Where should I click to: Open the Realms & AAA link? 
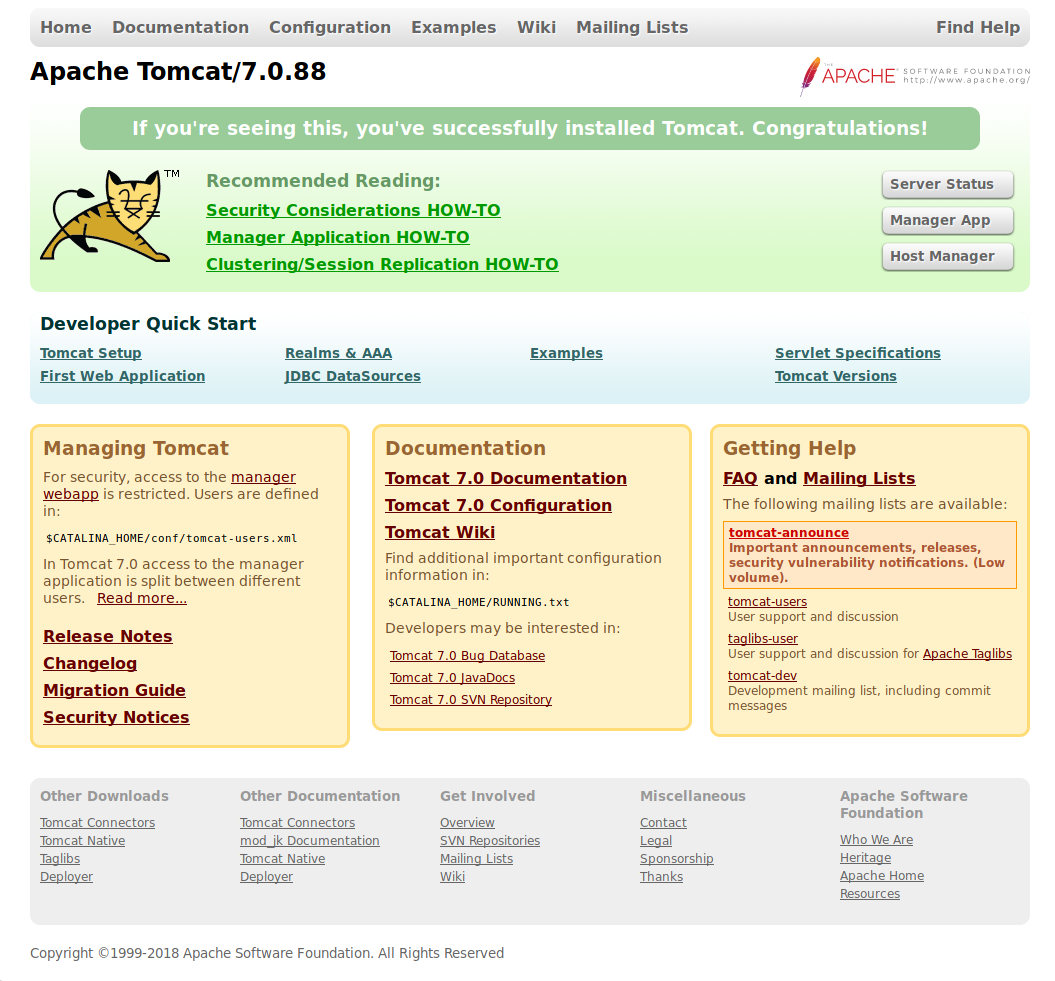point(338,353)
